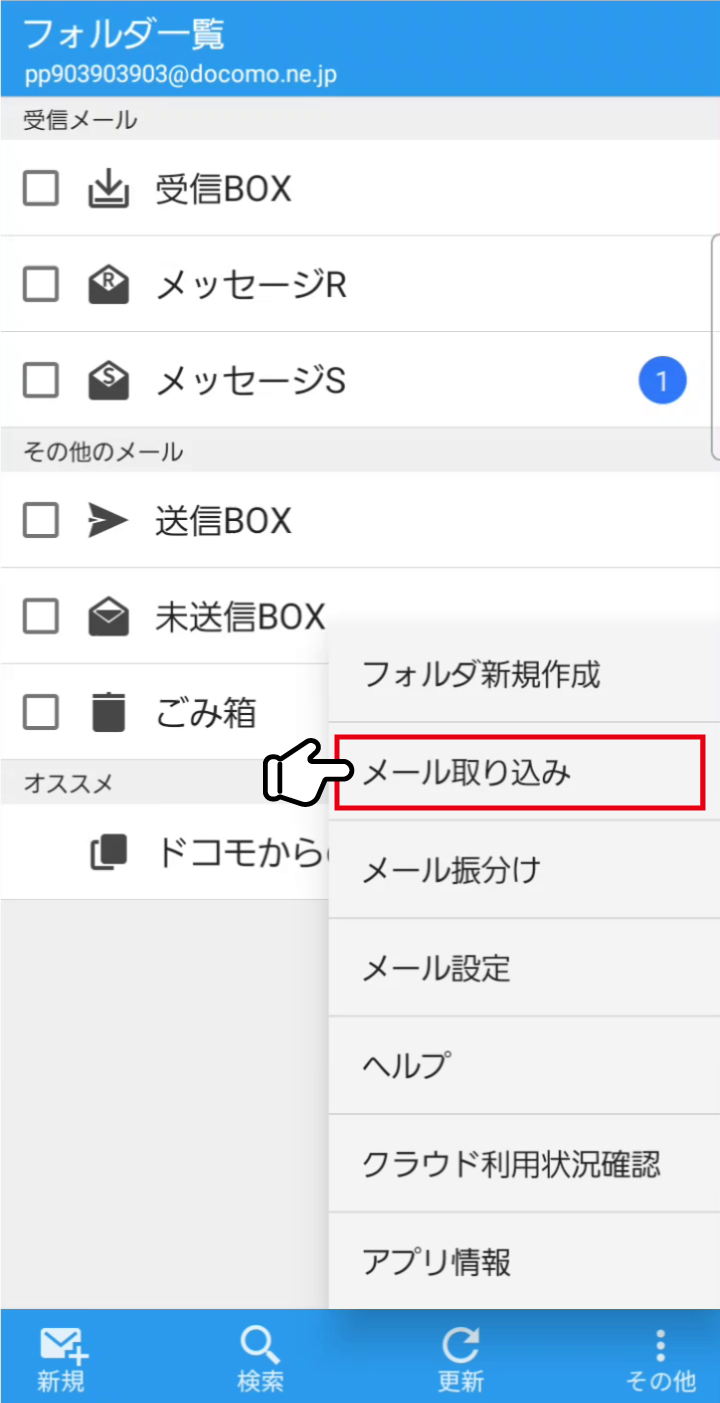Open メール設定 from the menu

tap(524, 968)
